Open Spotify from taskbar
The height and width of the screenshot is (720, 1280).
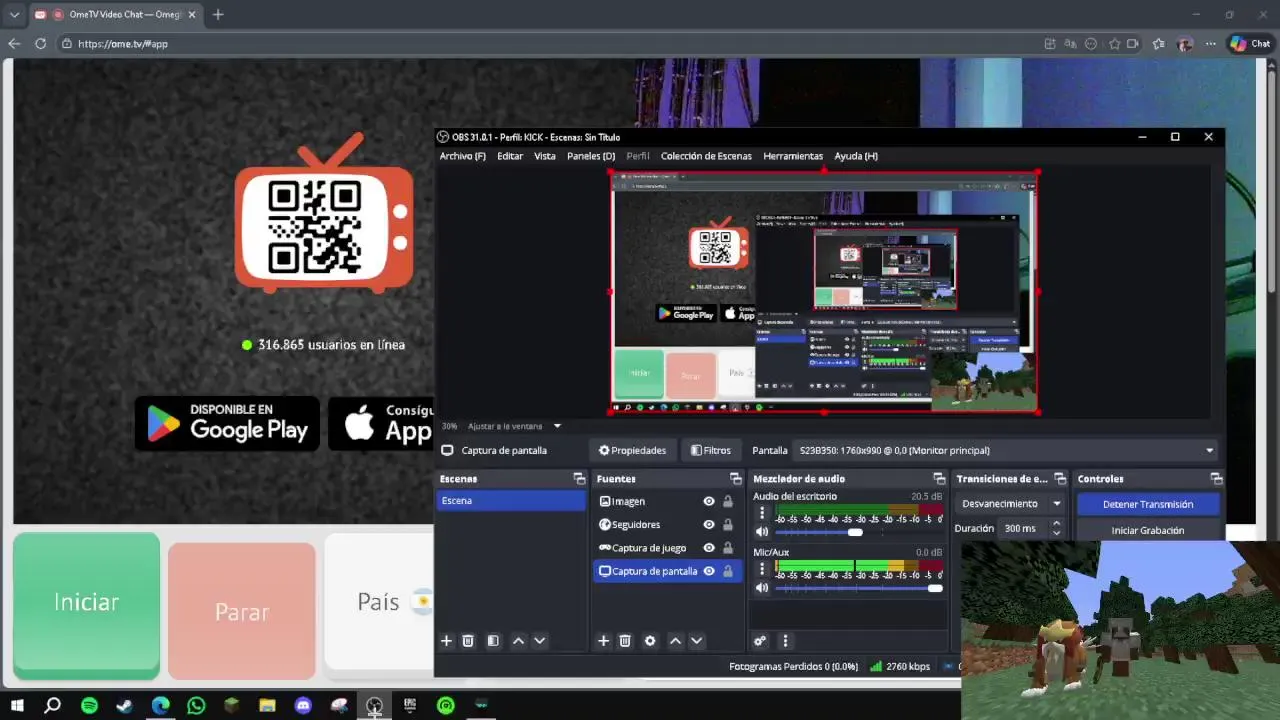(89, 705)
